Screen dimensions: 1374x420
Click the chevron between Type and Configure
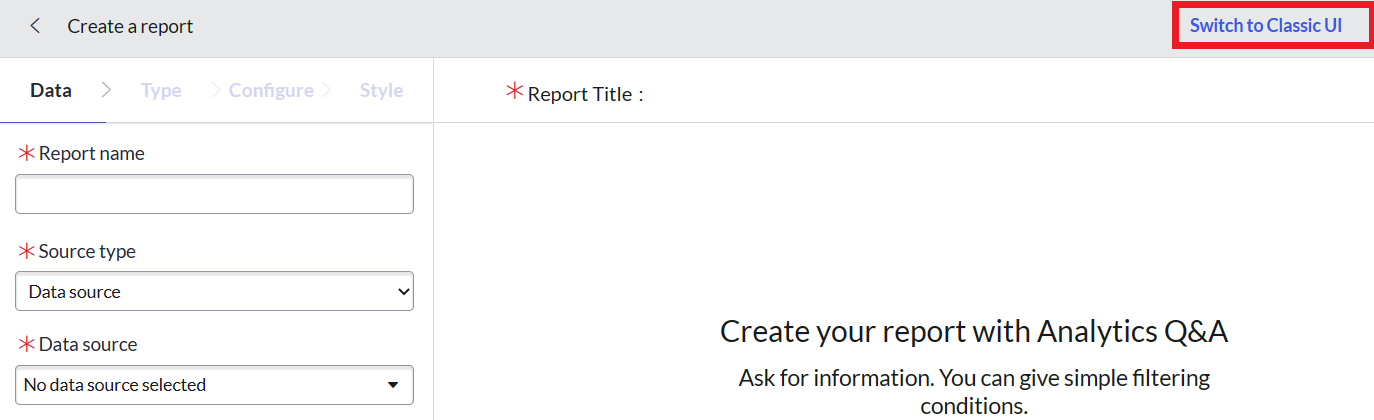point(215,90)
